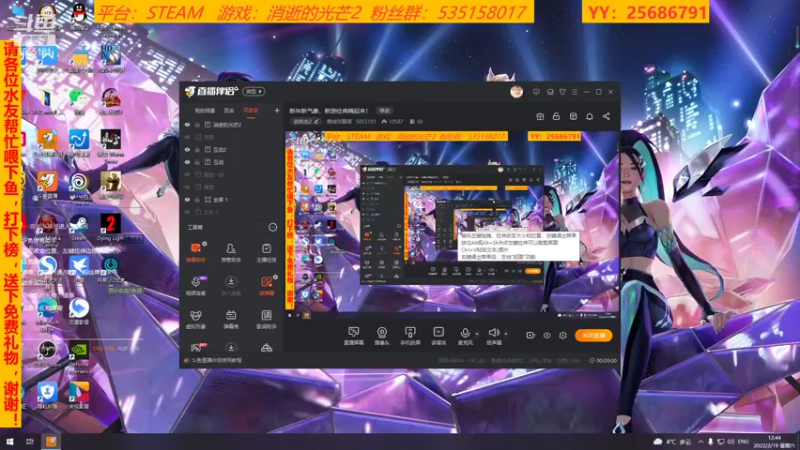Image resolution: width=800 pixels, height=450 pixels.
Task: Click the record video icon beside the go-live button
Action: point(531,335)
